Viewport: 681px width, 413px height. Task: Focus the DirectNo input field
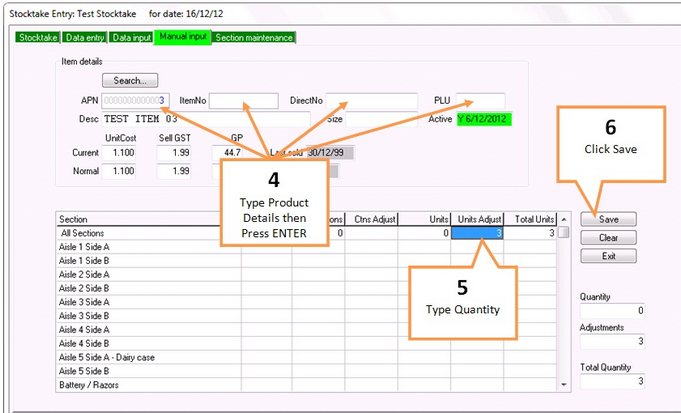372,101
